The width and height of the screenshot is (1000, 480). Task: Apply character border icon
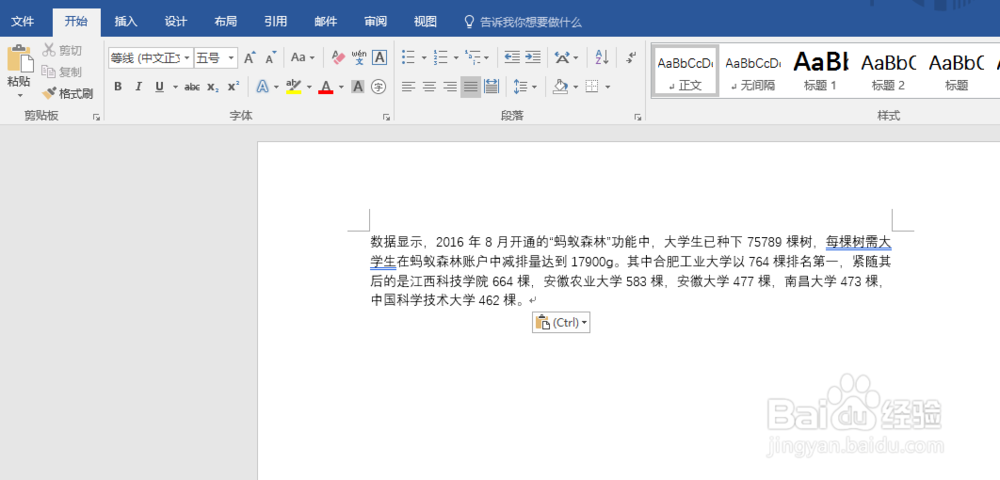tap(379, 58)
